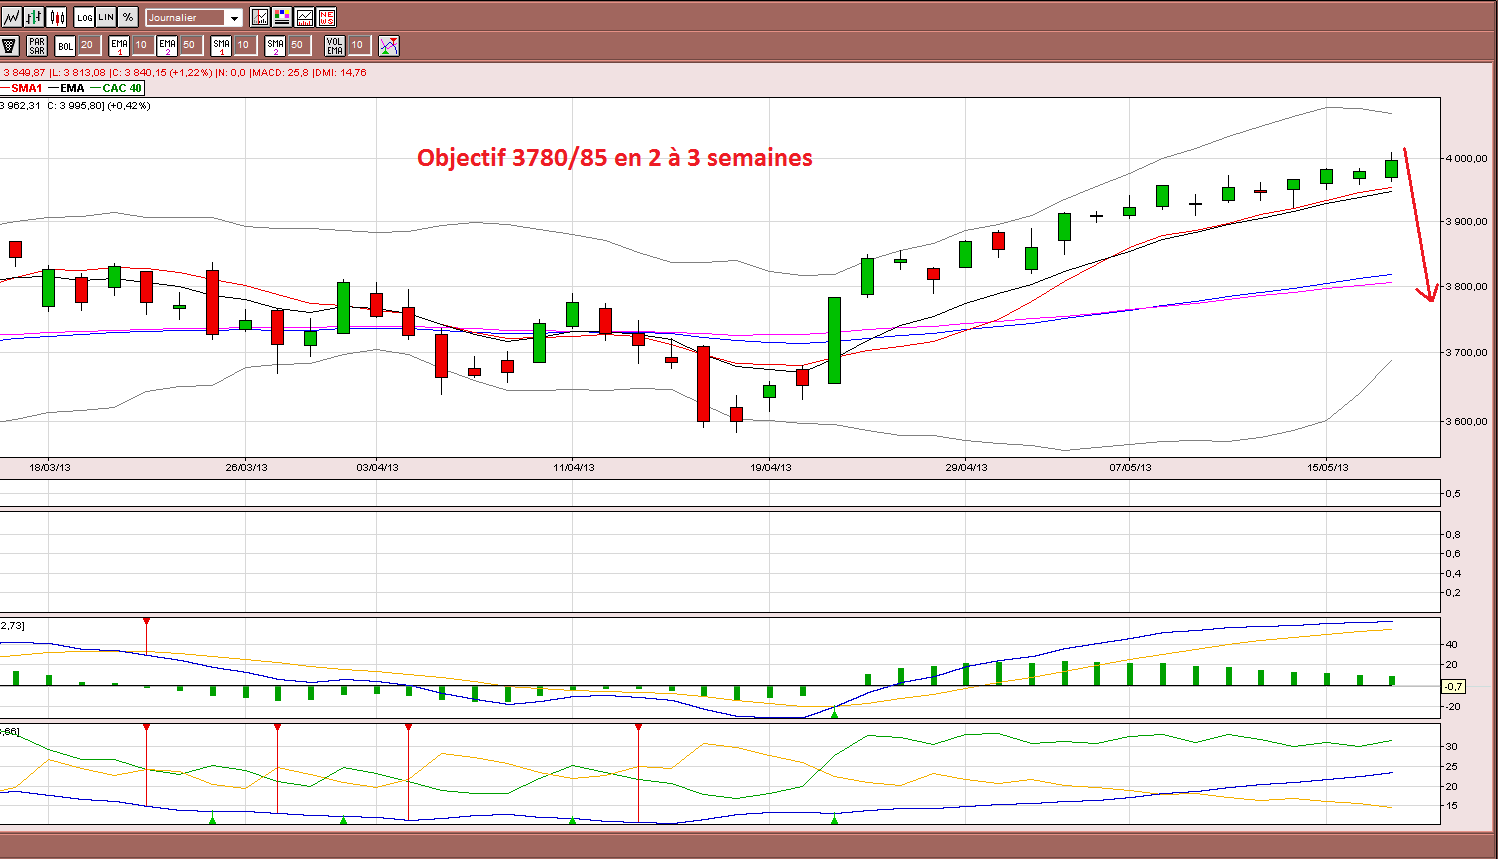Viewport: 1498px width, 859px height.
Task: Click the 3 600,00 price axis label
Action: coord(1467,421)
